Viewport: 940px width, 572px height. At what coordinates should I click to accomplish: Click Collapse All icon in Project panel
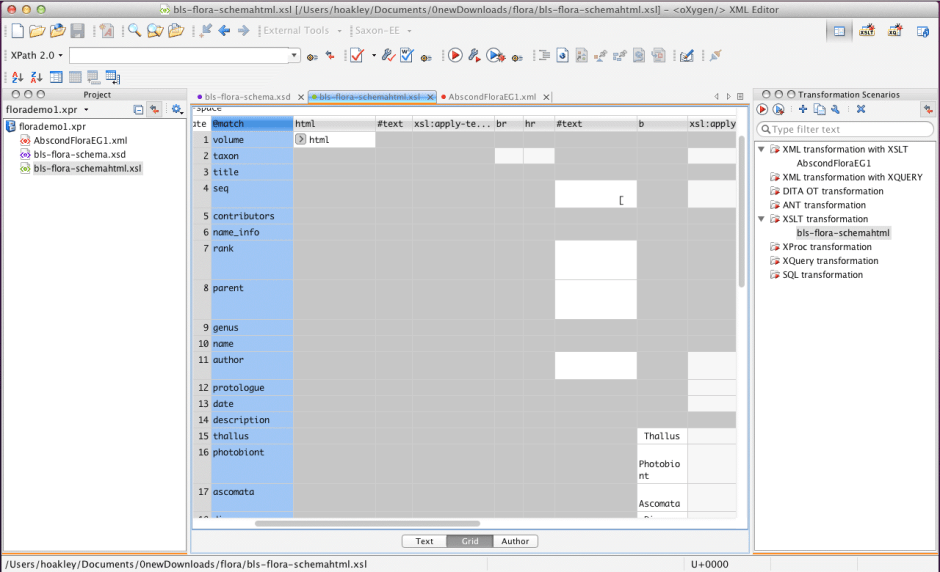(x=138, y=110)
